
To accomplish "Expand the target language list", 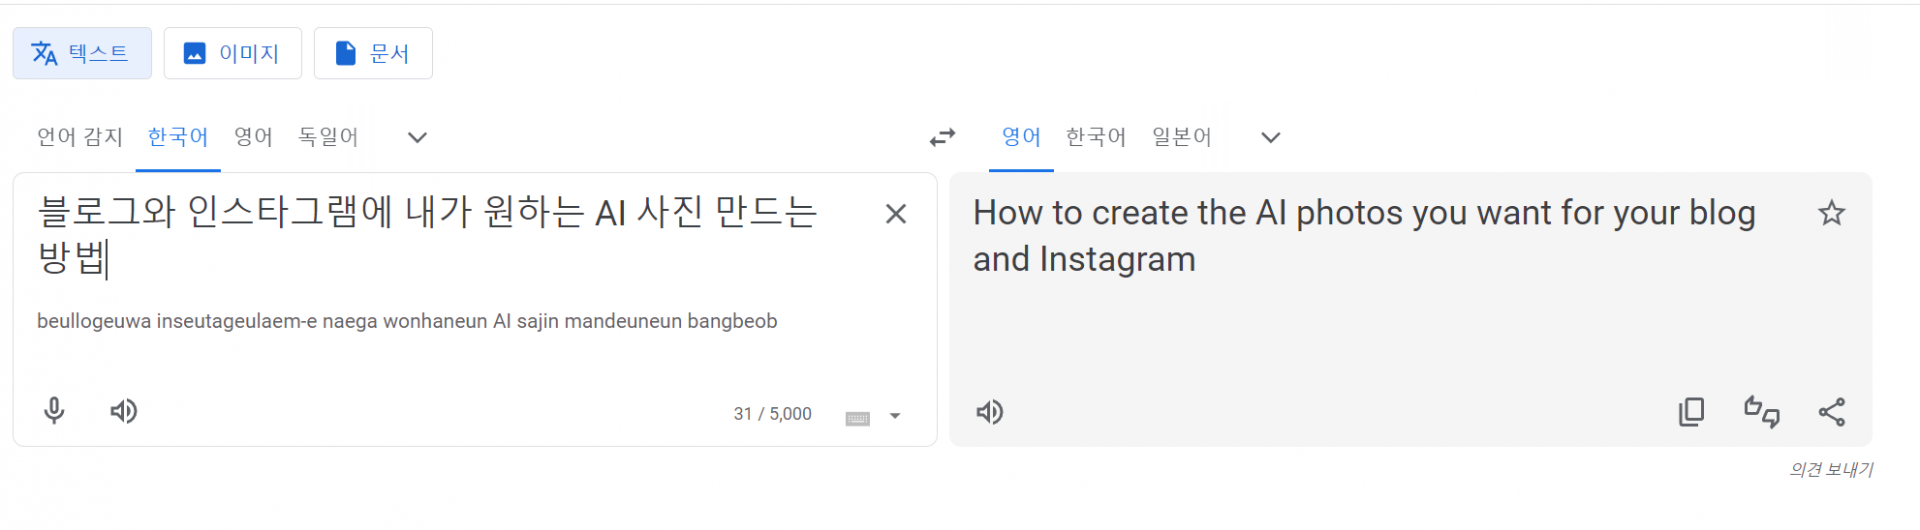I will [x=1270, y=137].
